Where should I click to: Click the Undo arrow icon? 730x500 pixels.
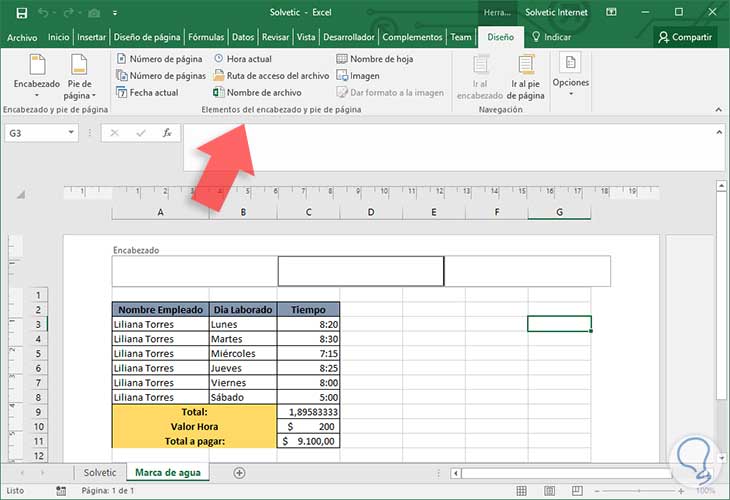coord(43,13)
